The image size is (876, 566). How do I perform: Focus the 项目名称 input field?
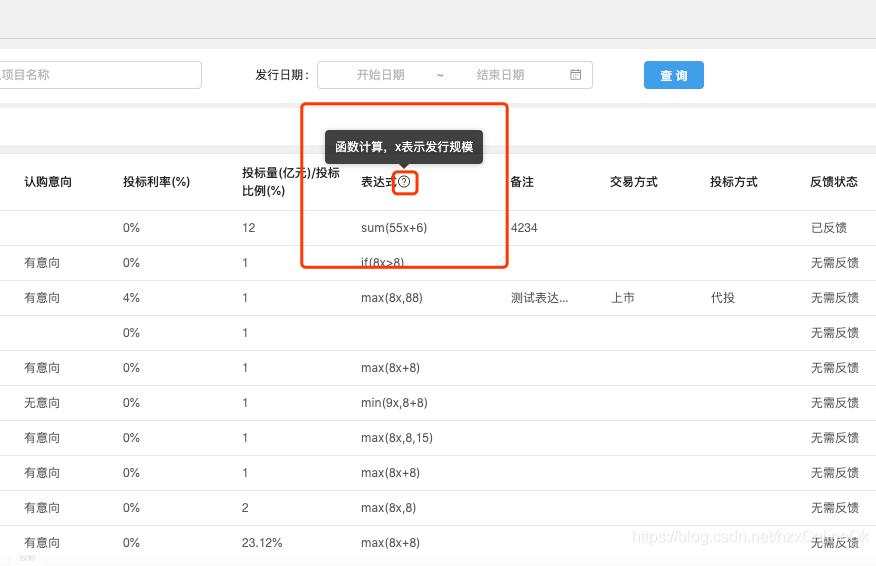[x=100, y=75]
